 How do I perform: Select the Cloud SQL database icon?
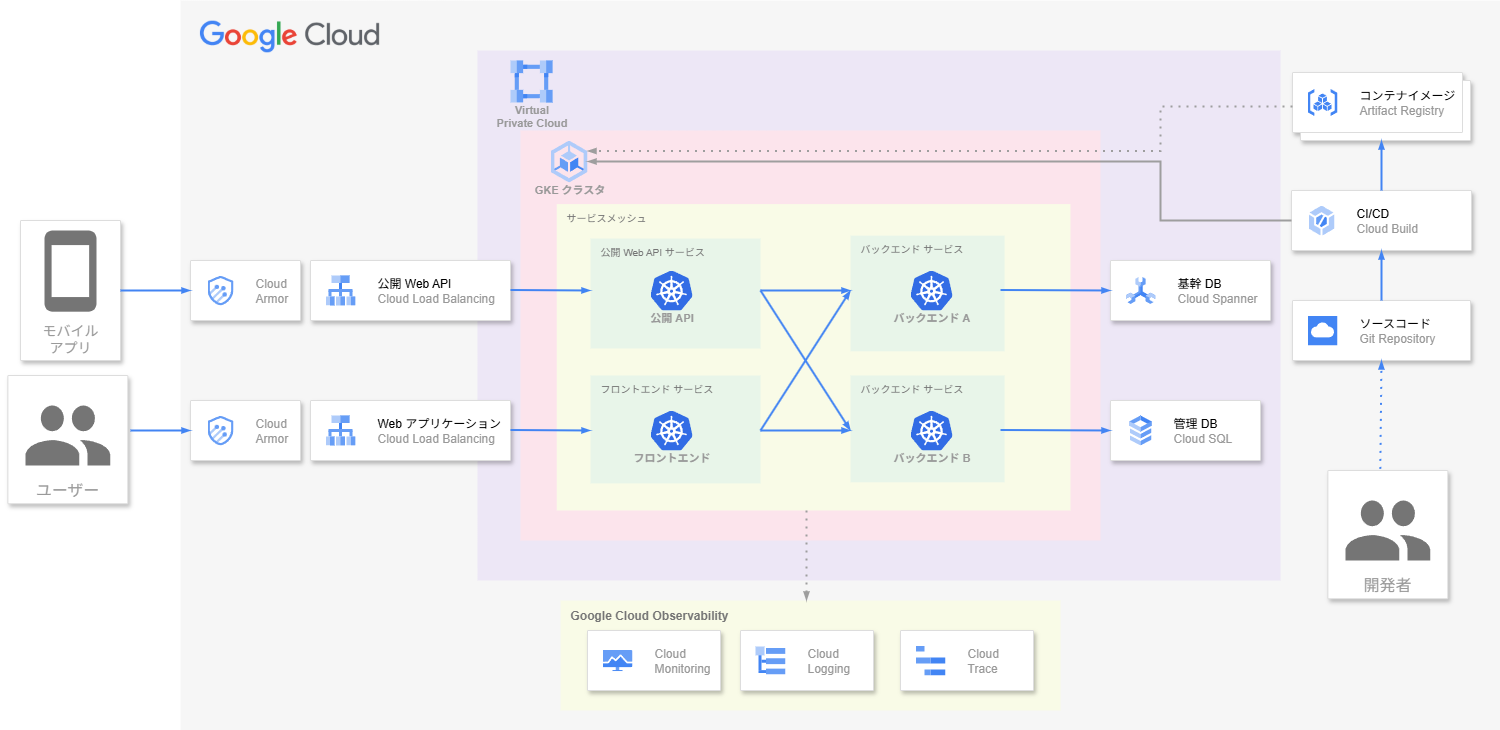click(1140, 431)
